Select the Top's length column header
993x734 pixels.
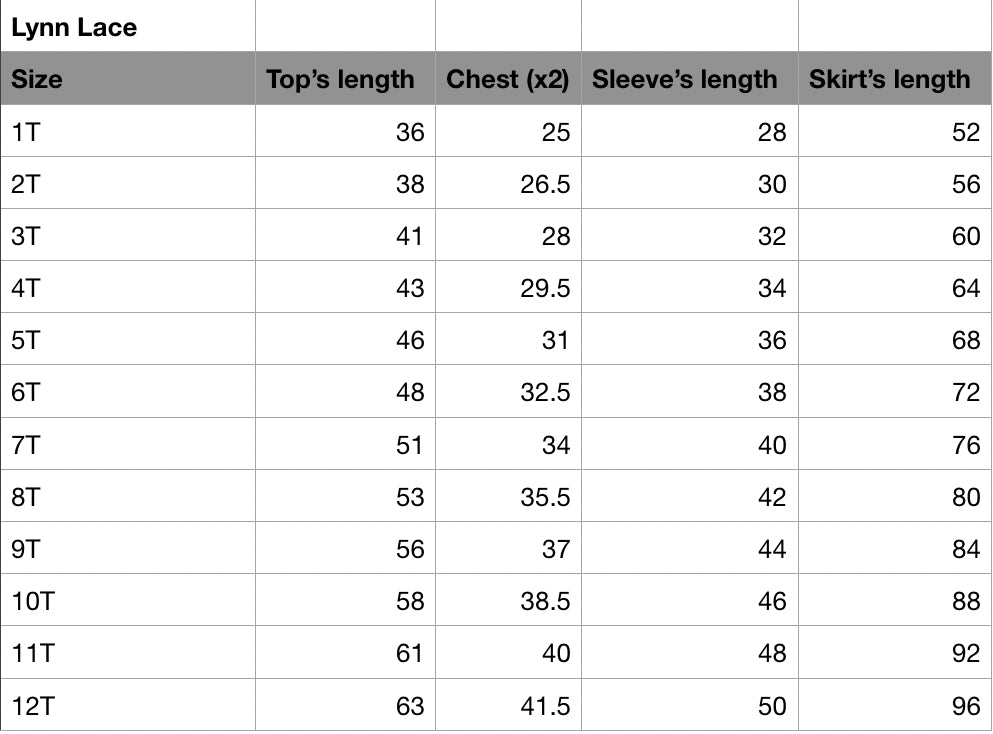(340, 79)
